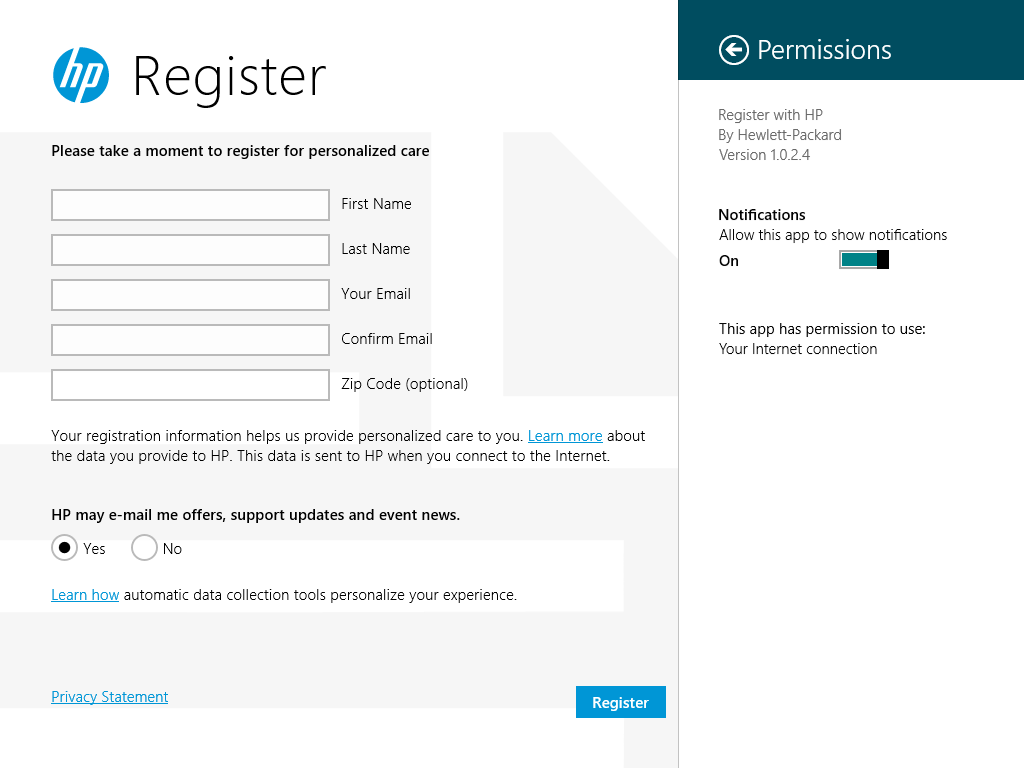Click the back arrow in Permissions header
Image resolution: width=1024 pixels, height=768 pixels.
(x=733, y=50)
